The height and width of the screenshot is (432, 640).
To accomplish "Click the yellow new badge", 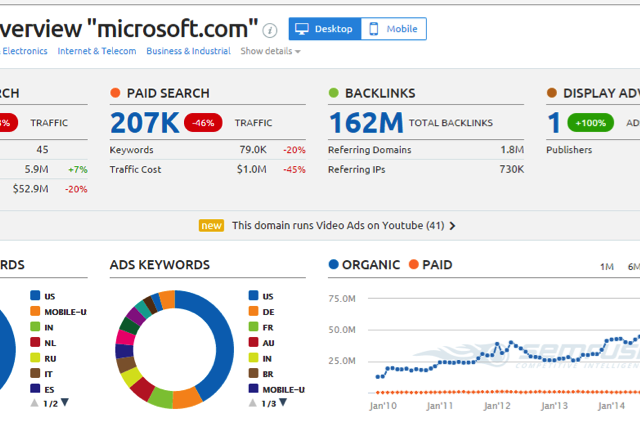I will [x=211, y=225].
